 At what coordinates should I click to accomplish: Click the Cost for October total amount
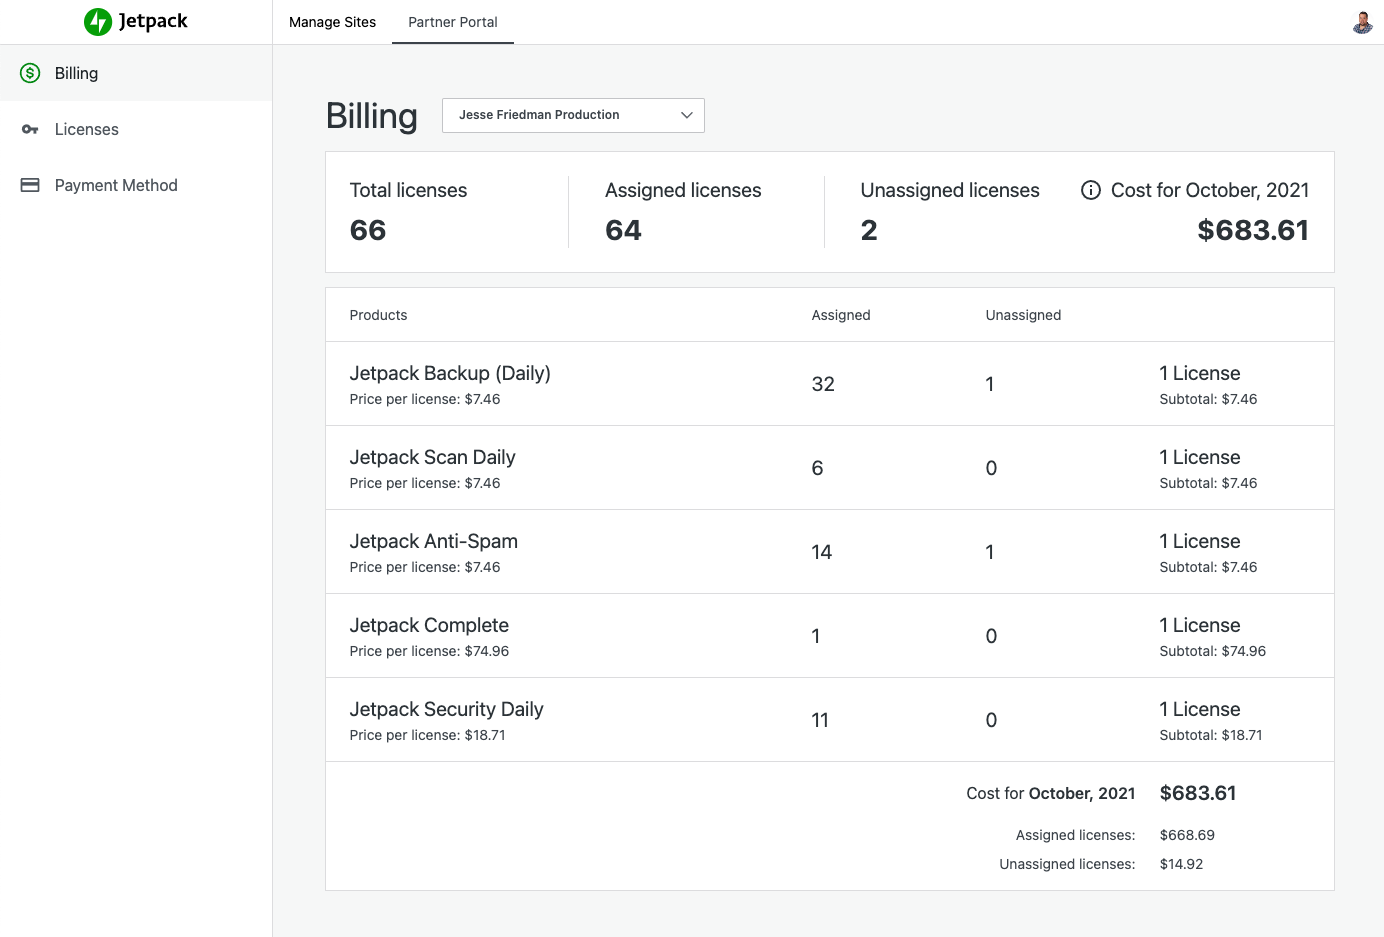1253,230
